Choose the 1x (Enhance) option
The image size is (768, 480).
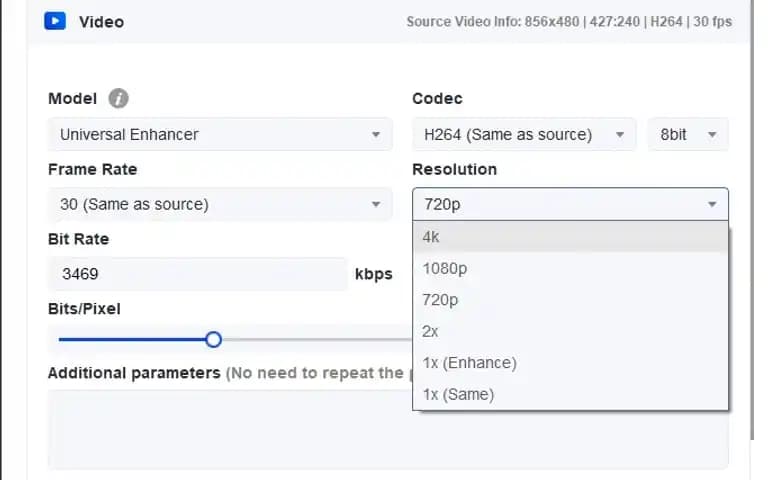pyautogui.click(x=570, y=363)
